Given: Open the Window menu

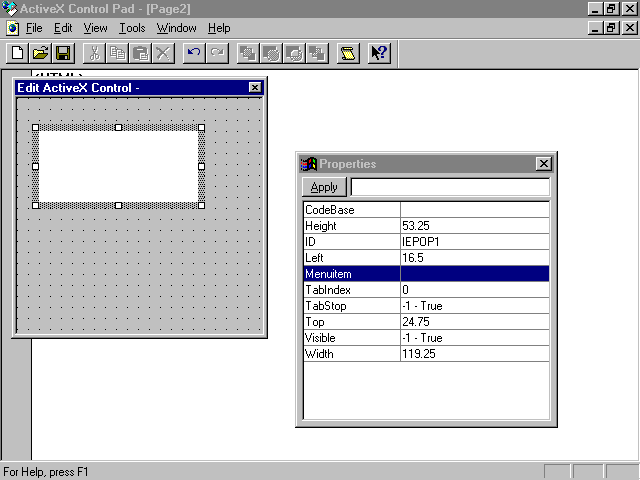Looking at the screenshot, I should (x=176, y=28).
